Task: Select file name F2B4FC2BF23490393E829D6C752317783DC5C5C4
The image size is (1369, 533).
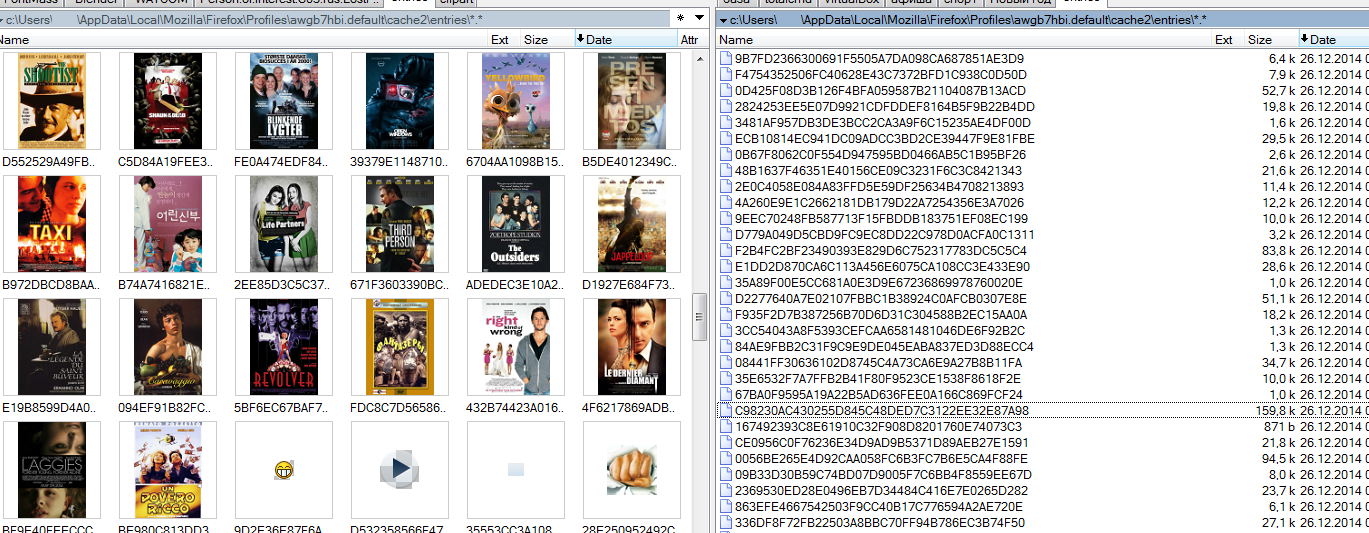Action: 881,251
